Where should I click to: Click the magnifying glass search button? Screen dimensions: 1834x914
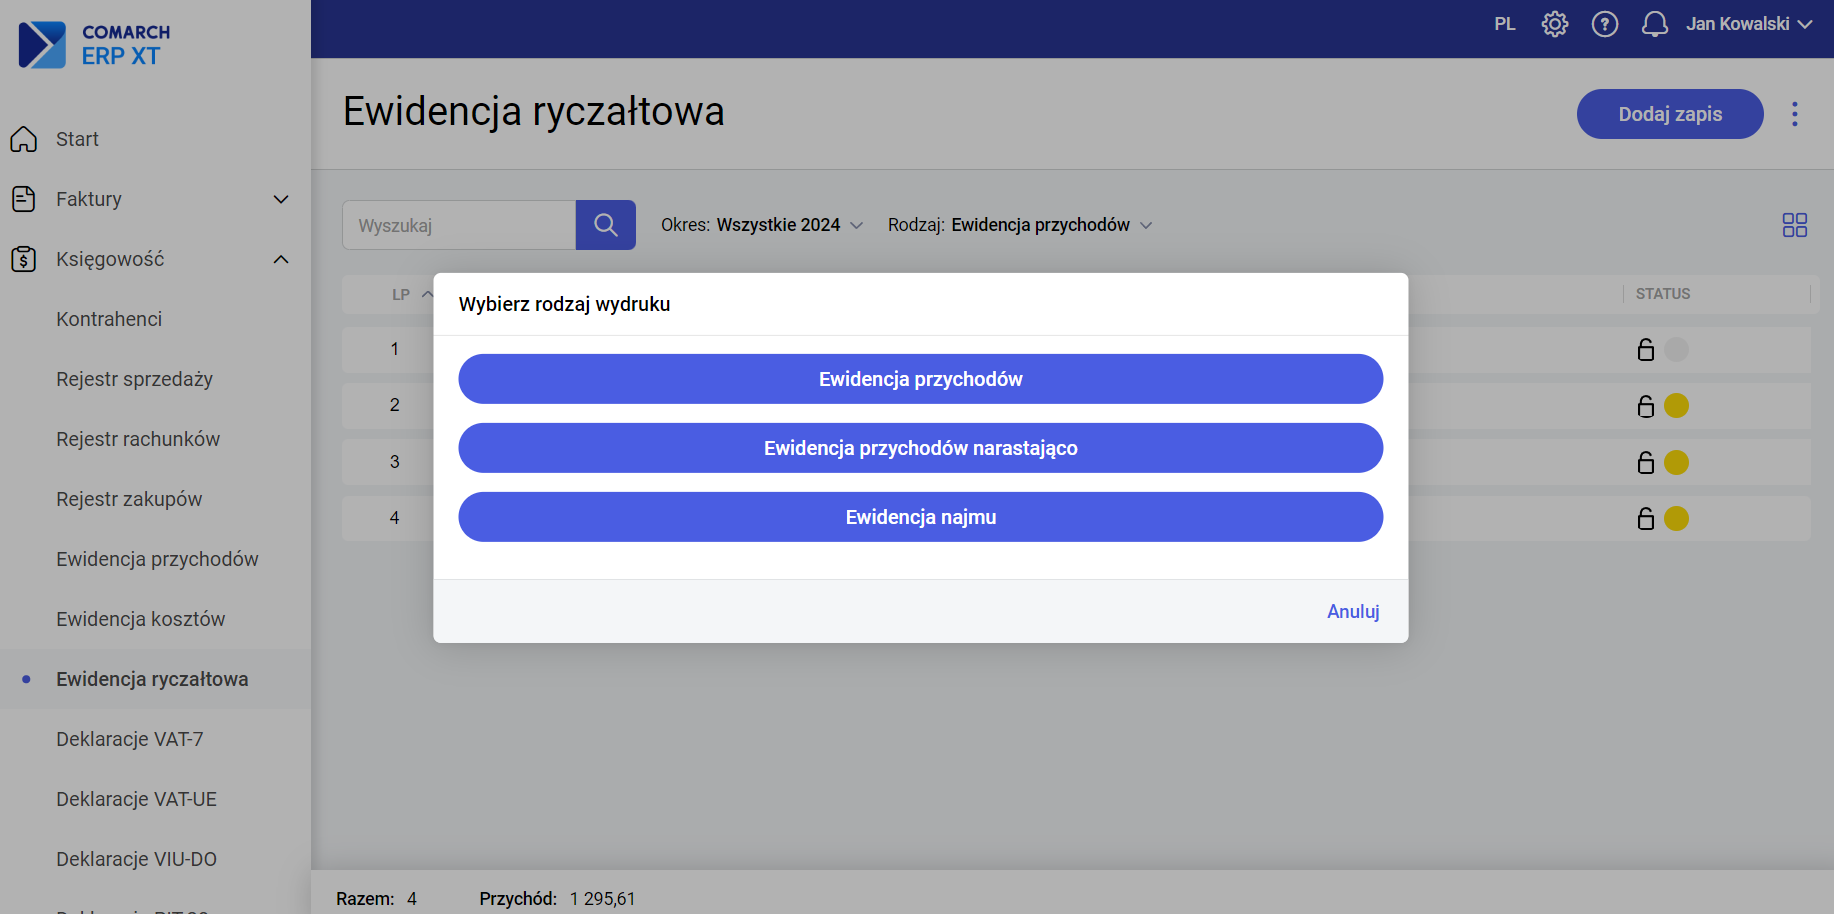(x=605, y=225)
